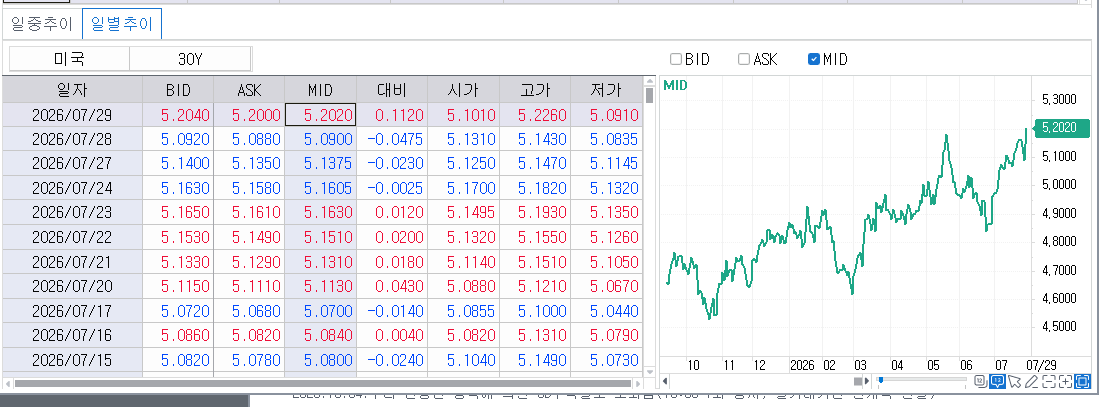Select the 일별추이 tab
The height and width of the screenshot is (407, 1099).
(x=122, y=24)
